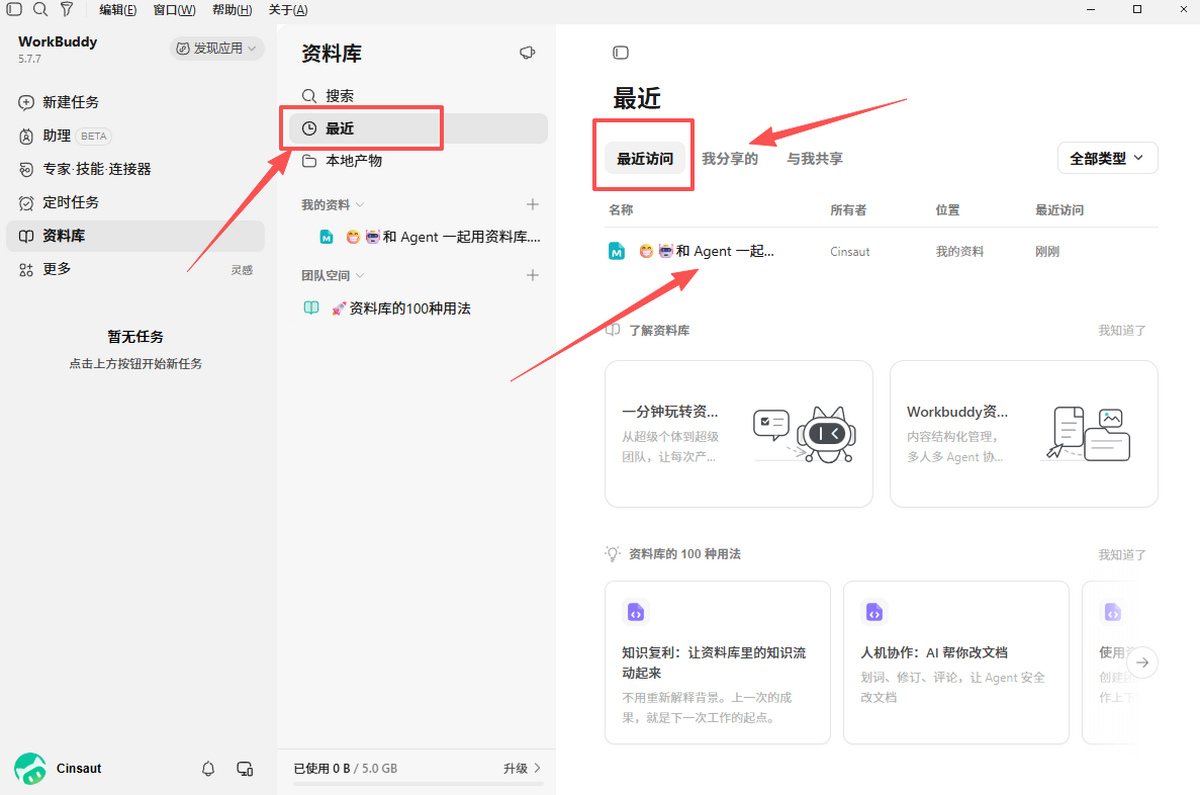Click the announcement megaphone icon in 资料库 header

click(527, 53)
